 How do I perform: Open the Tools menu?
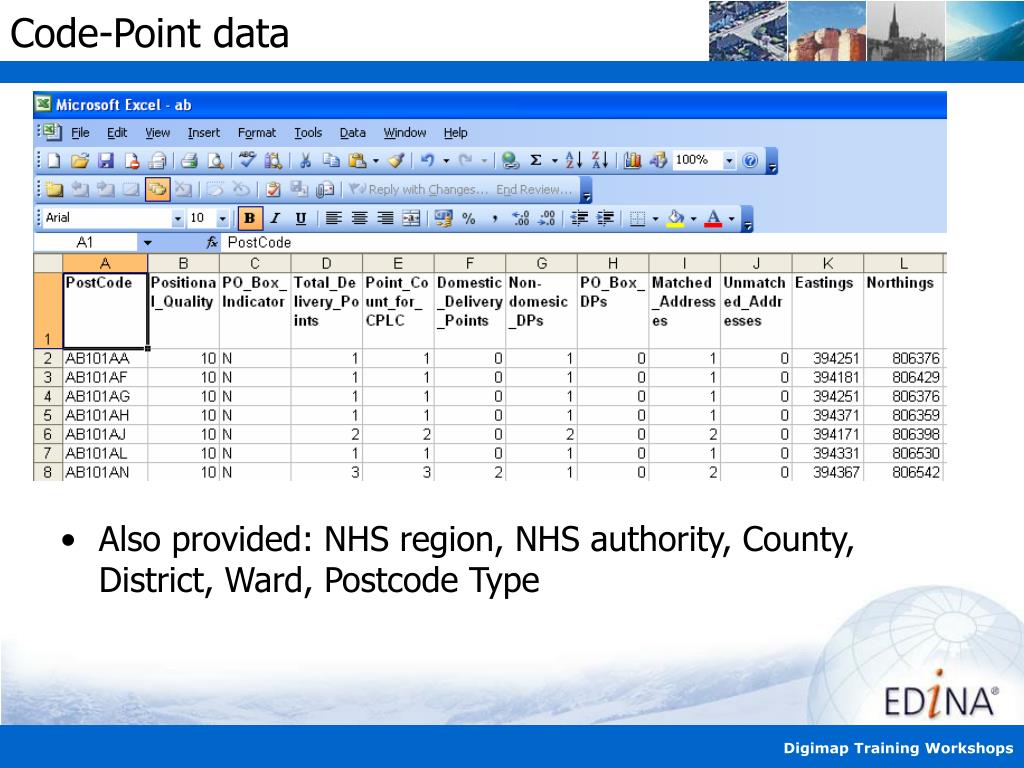coord(308,133)
